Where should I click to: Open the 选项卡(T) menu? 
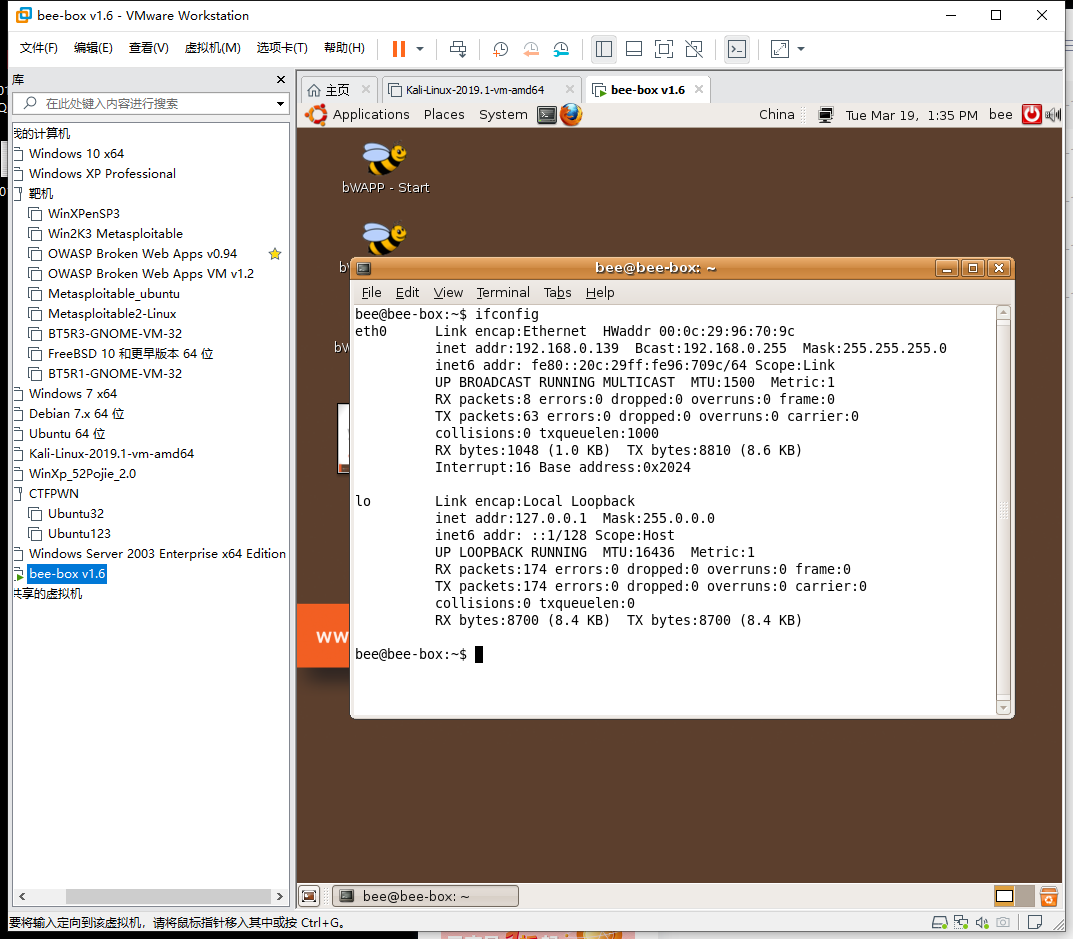[x=282, y=48]
